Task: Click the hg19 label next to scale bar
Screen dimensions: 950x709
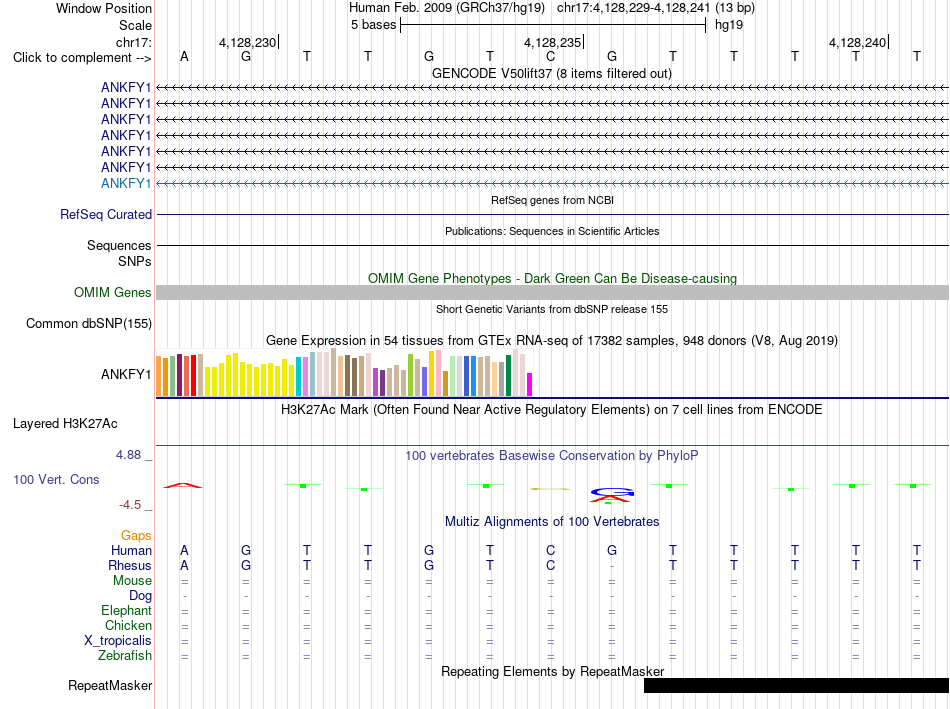Action: pyautogui.click(x=729, y=25)
